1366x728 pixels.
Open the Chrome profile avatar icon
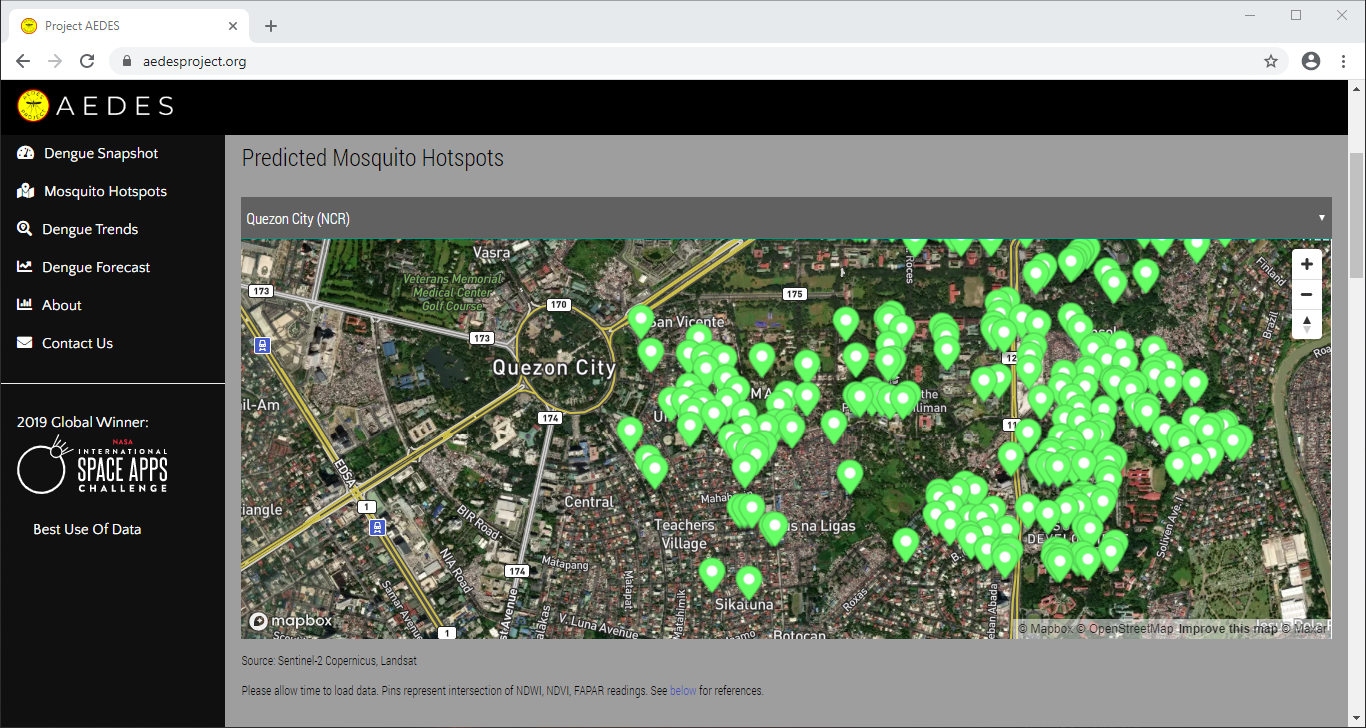tap(1311, 61)
